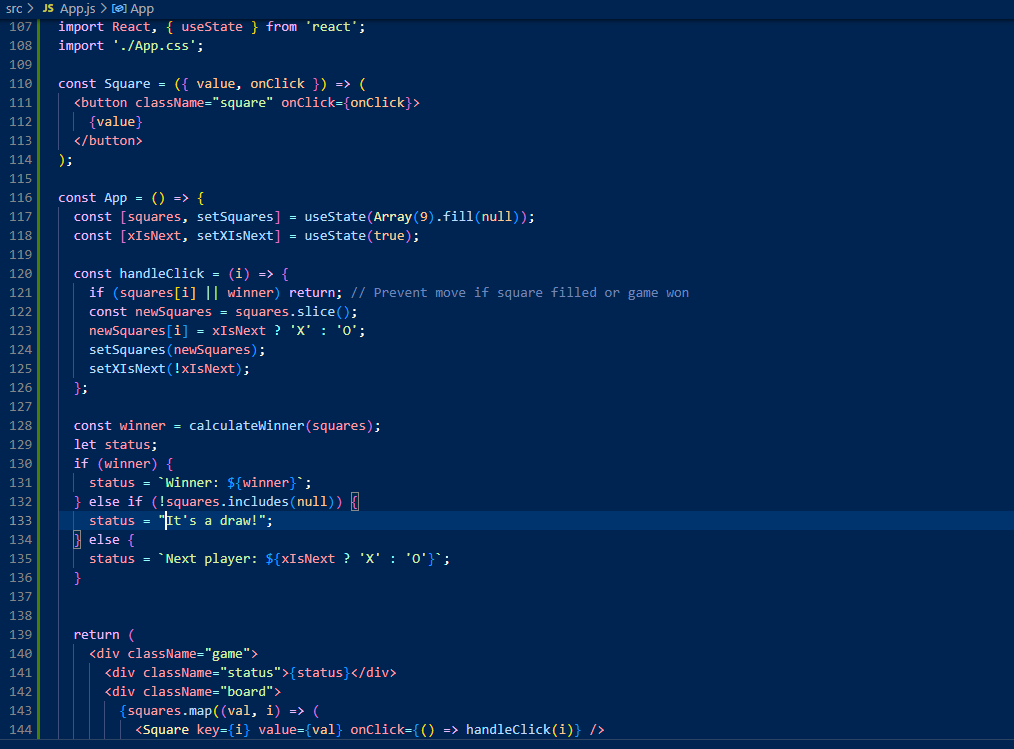
Task: Click the JS file icon in breadcrumb
Action: (x=48, y=8)
